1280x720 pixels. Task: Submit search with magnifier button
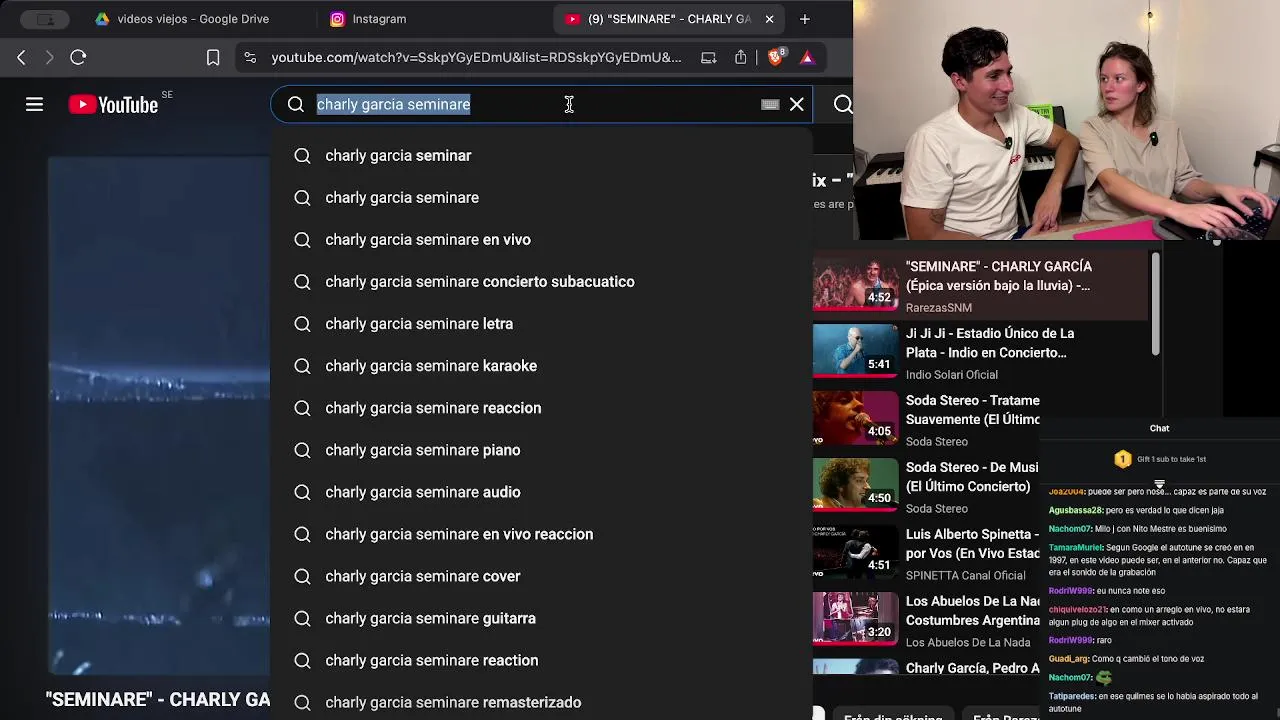[x=842, y=104]
